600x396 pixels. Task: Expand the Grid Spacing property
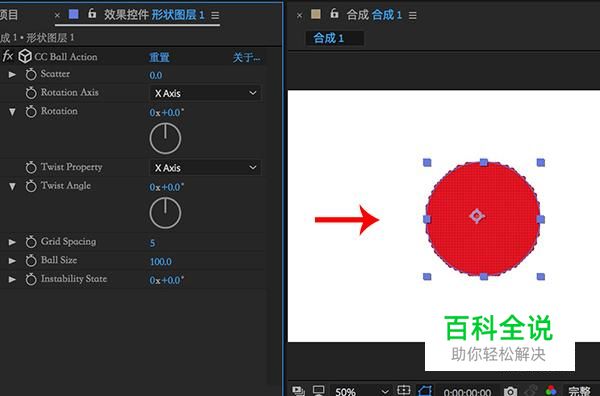point(12,242)
